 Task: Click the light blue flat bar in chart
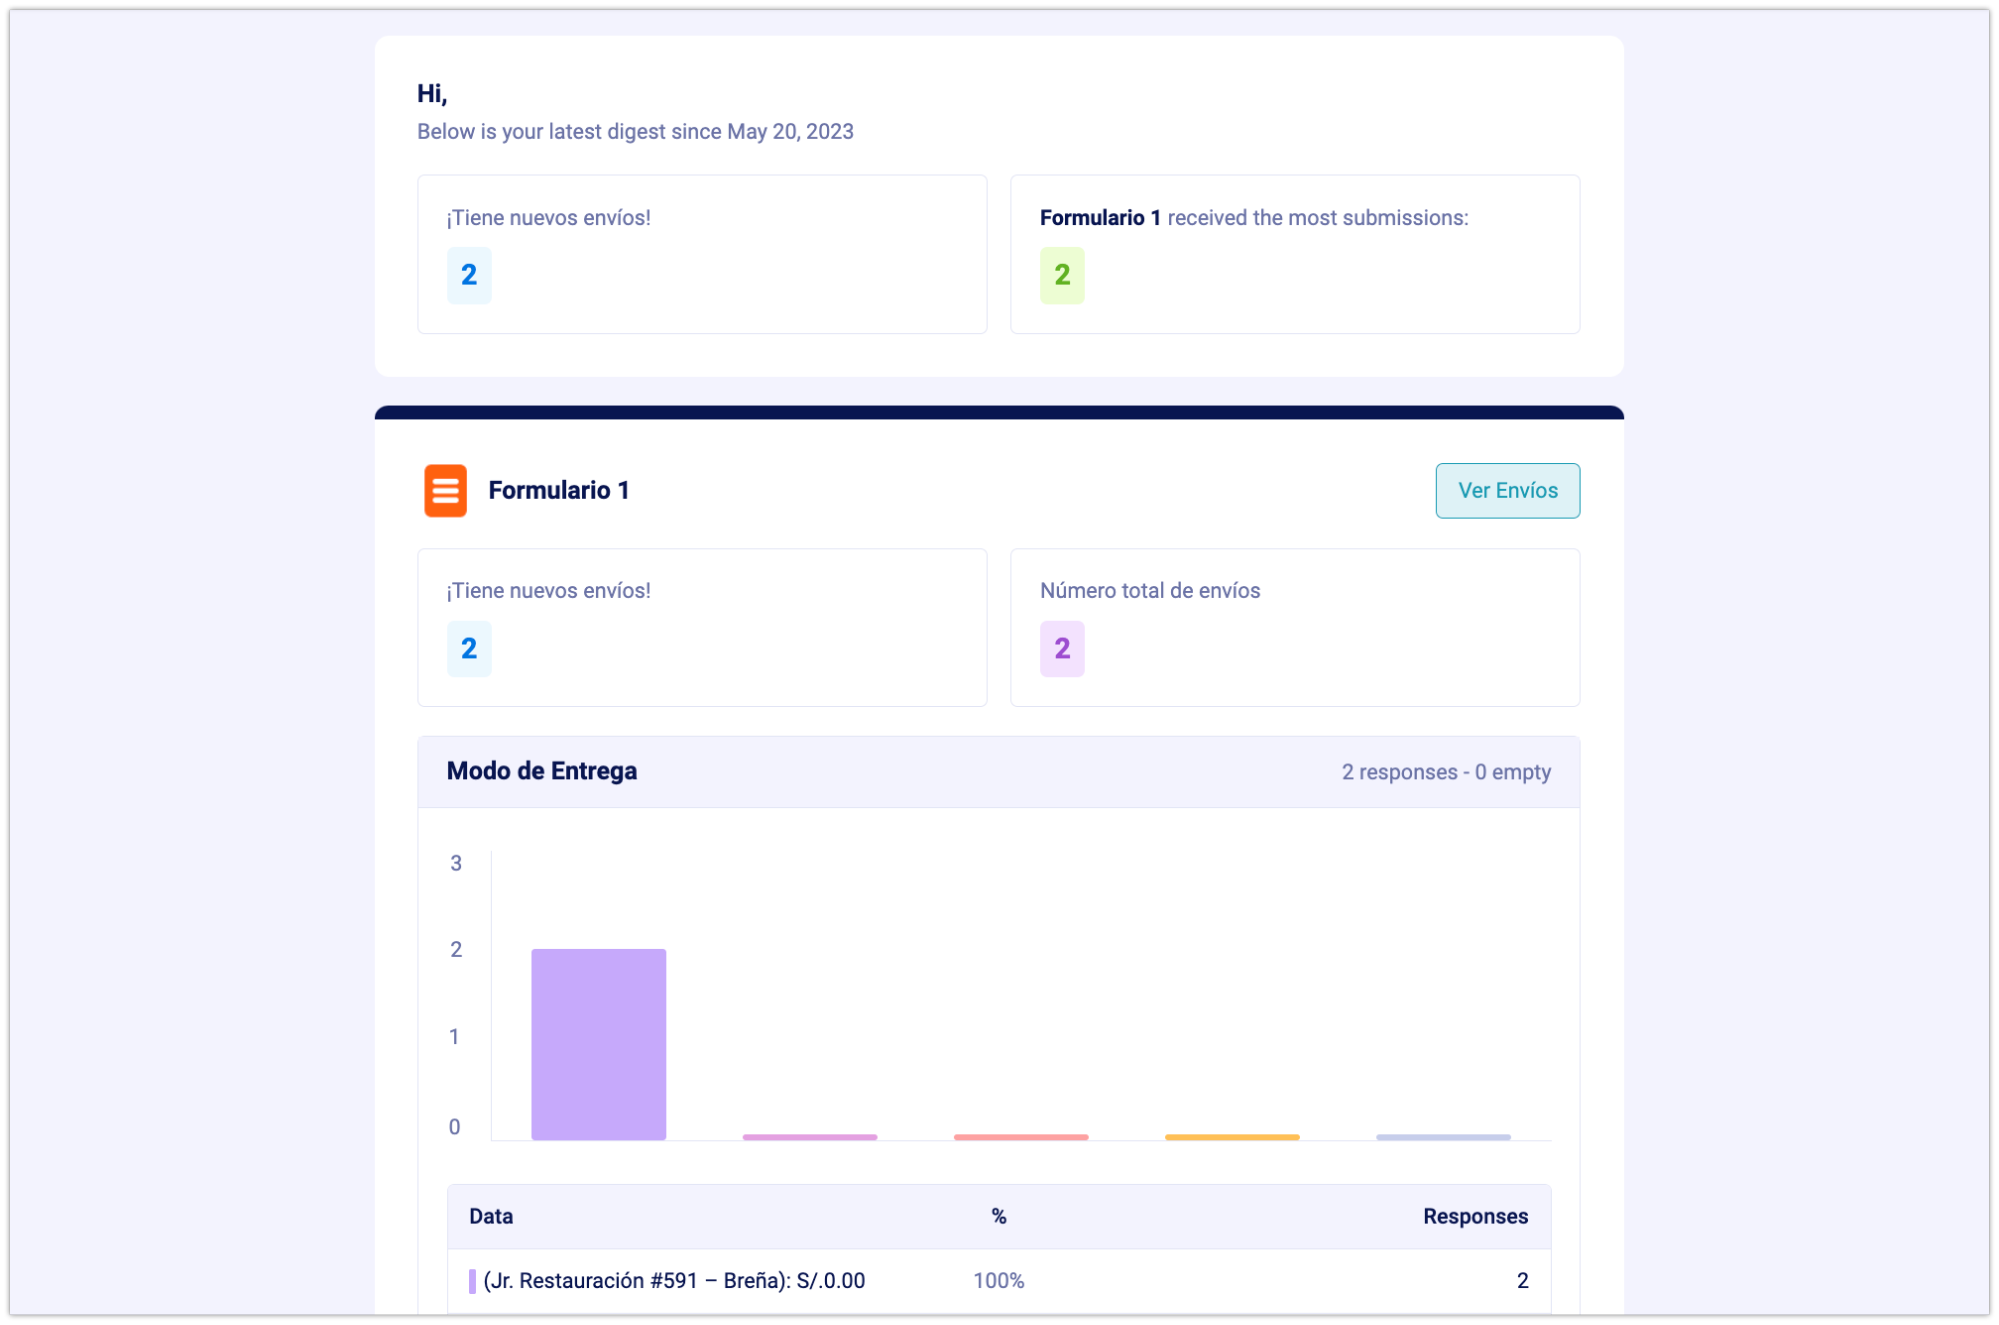pos(1442,1137)
